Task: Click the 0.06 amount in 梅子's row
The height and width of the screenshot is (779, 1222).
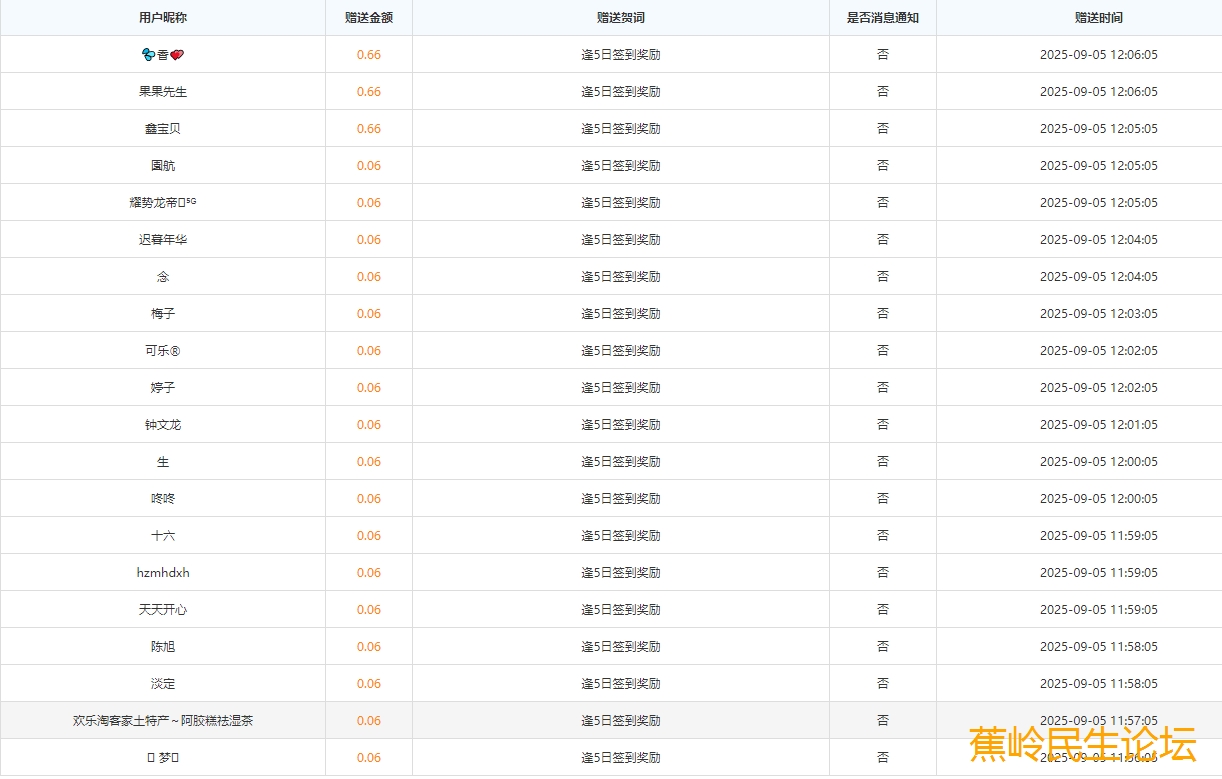Action: (x=368, y=314)
